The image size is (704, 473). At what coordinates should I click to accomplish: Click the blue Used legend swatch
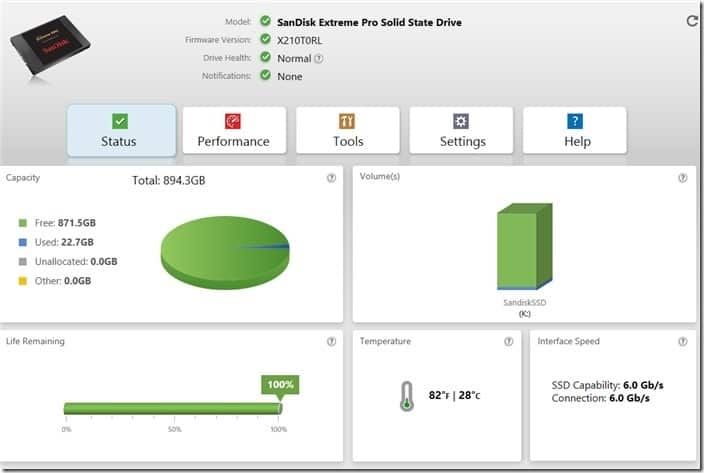(x=22, y=242)
